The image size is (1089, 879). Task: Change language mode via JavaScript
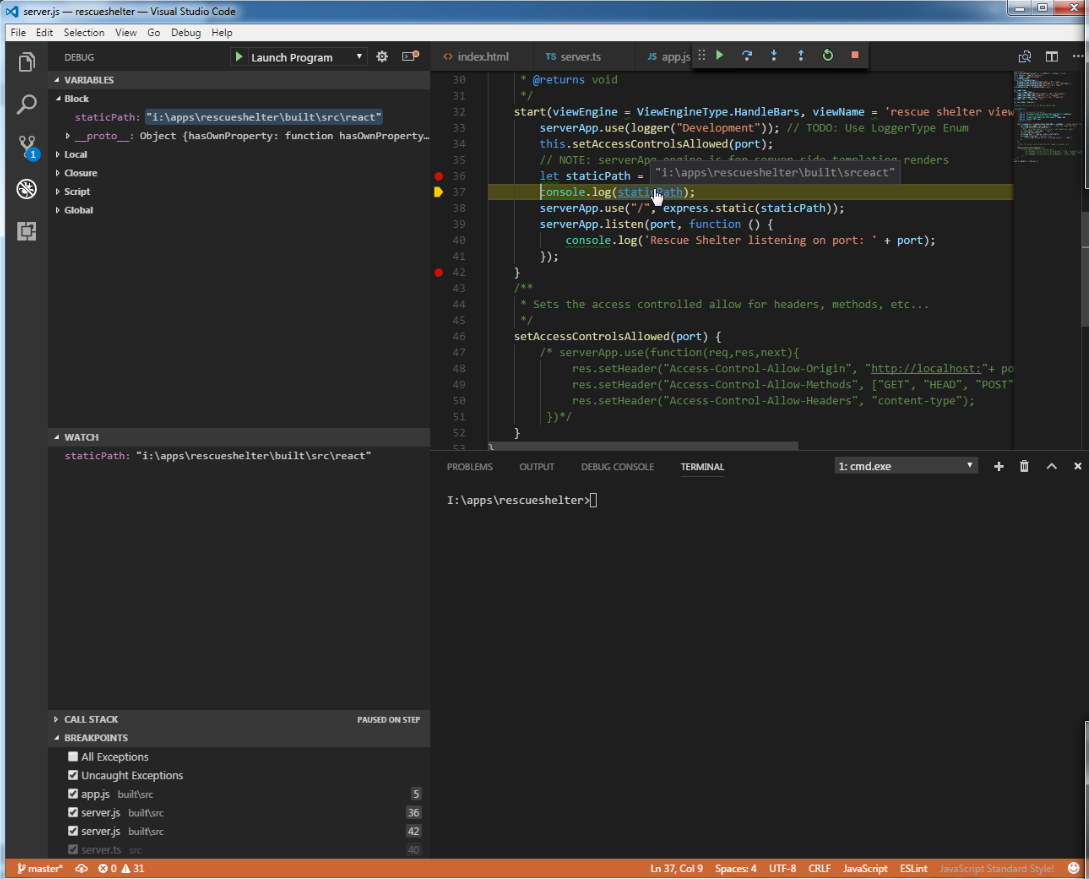pyautogui.click(x=865, y=869)
